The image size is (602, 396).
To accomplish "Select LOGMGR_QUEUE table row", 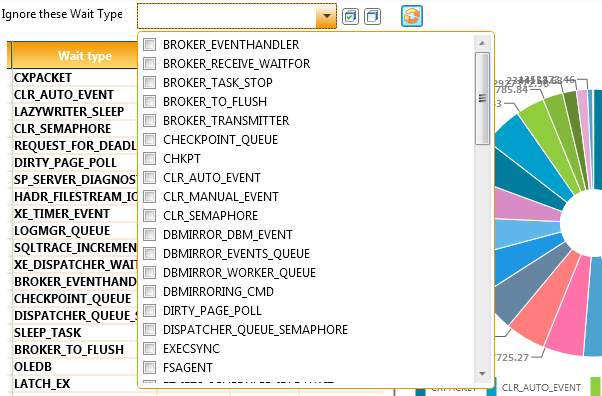I will click(75, 230).
